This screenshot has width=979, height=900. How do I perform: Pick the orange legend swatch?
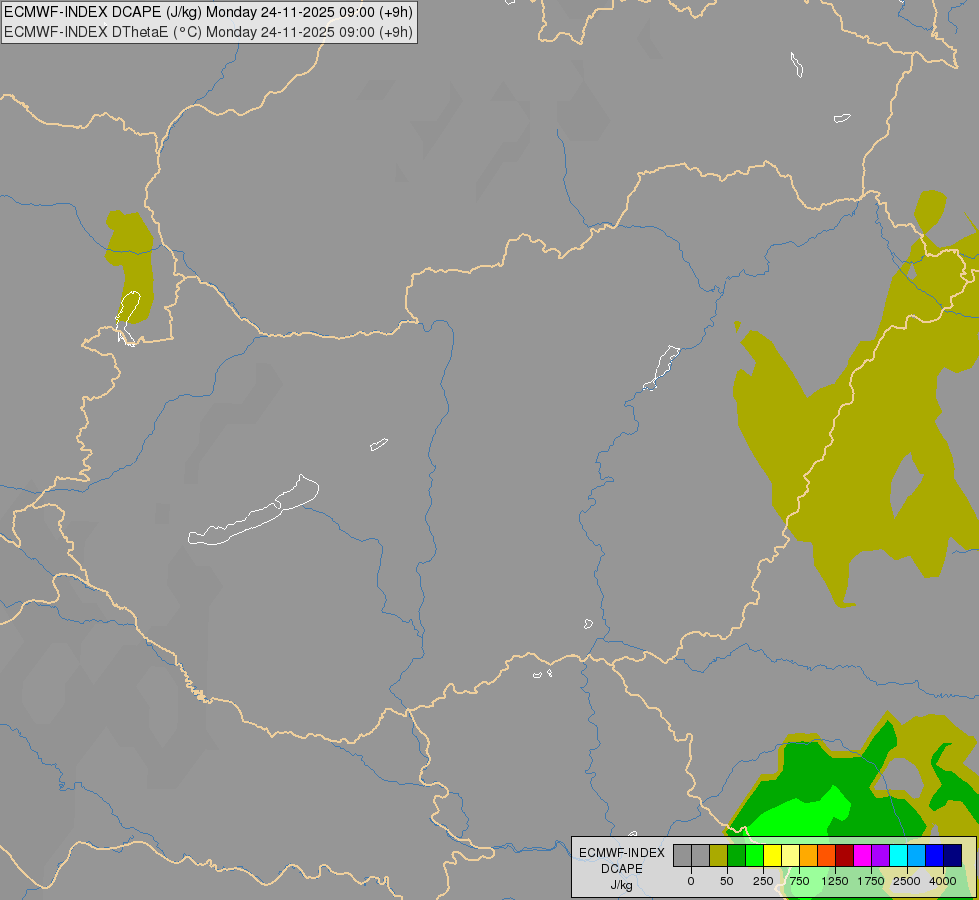809,855
